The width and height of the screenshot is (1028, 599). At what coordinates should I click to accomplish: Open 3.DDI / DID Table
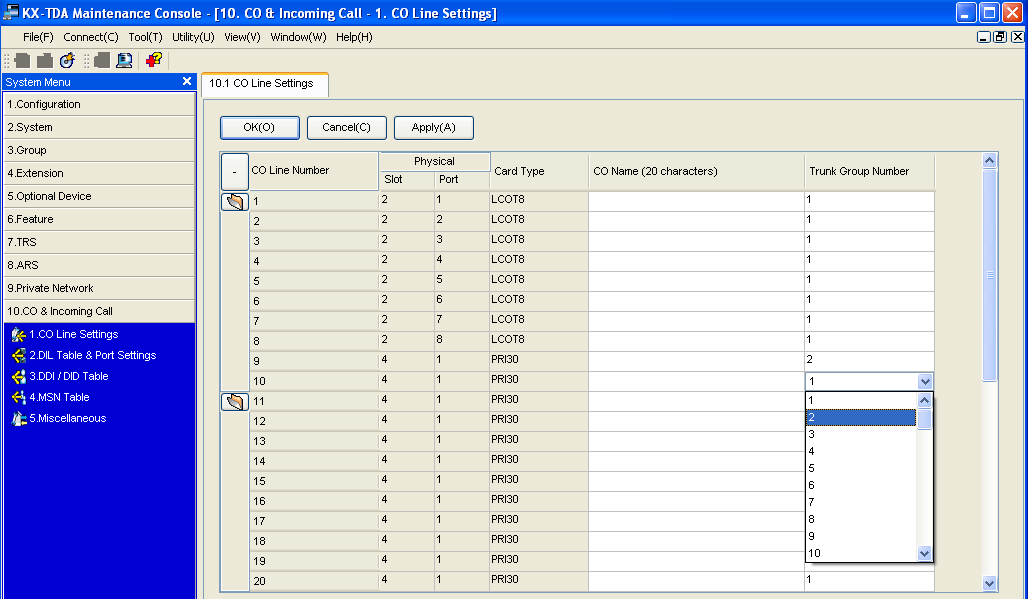[69, 376]
